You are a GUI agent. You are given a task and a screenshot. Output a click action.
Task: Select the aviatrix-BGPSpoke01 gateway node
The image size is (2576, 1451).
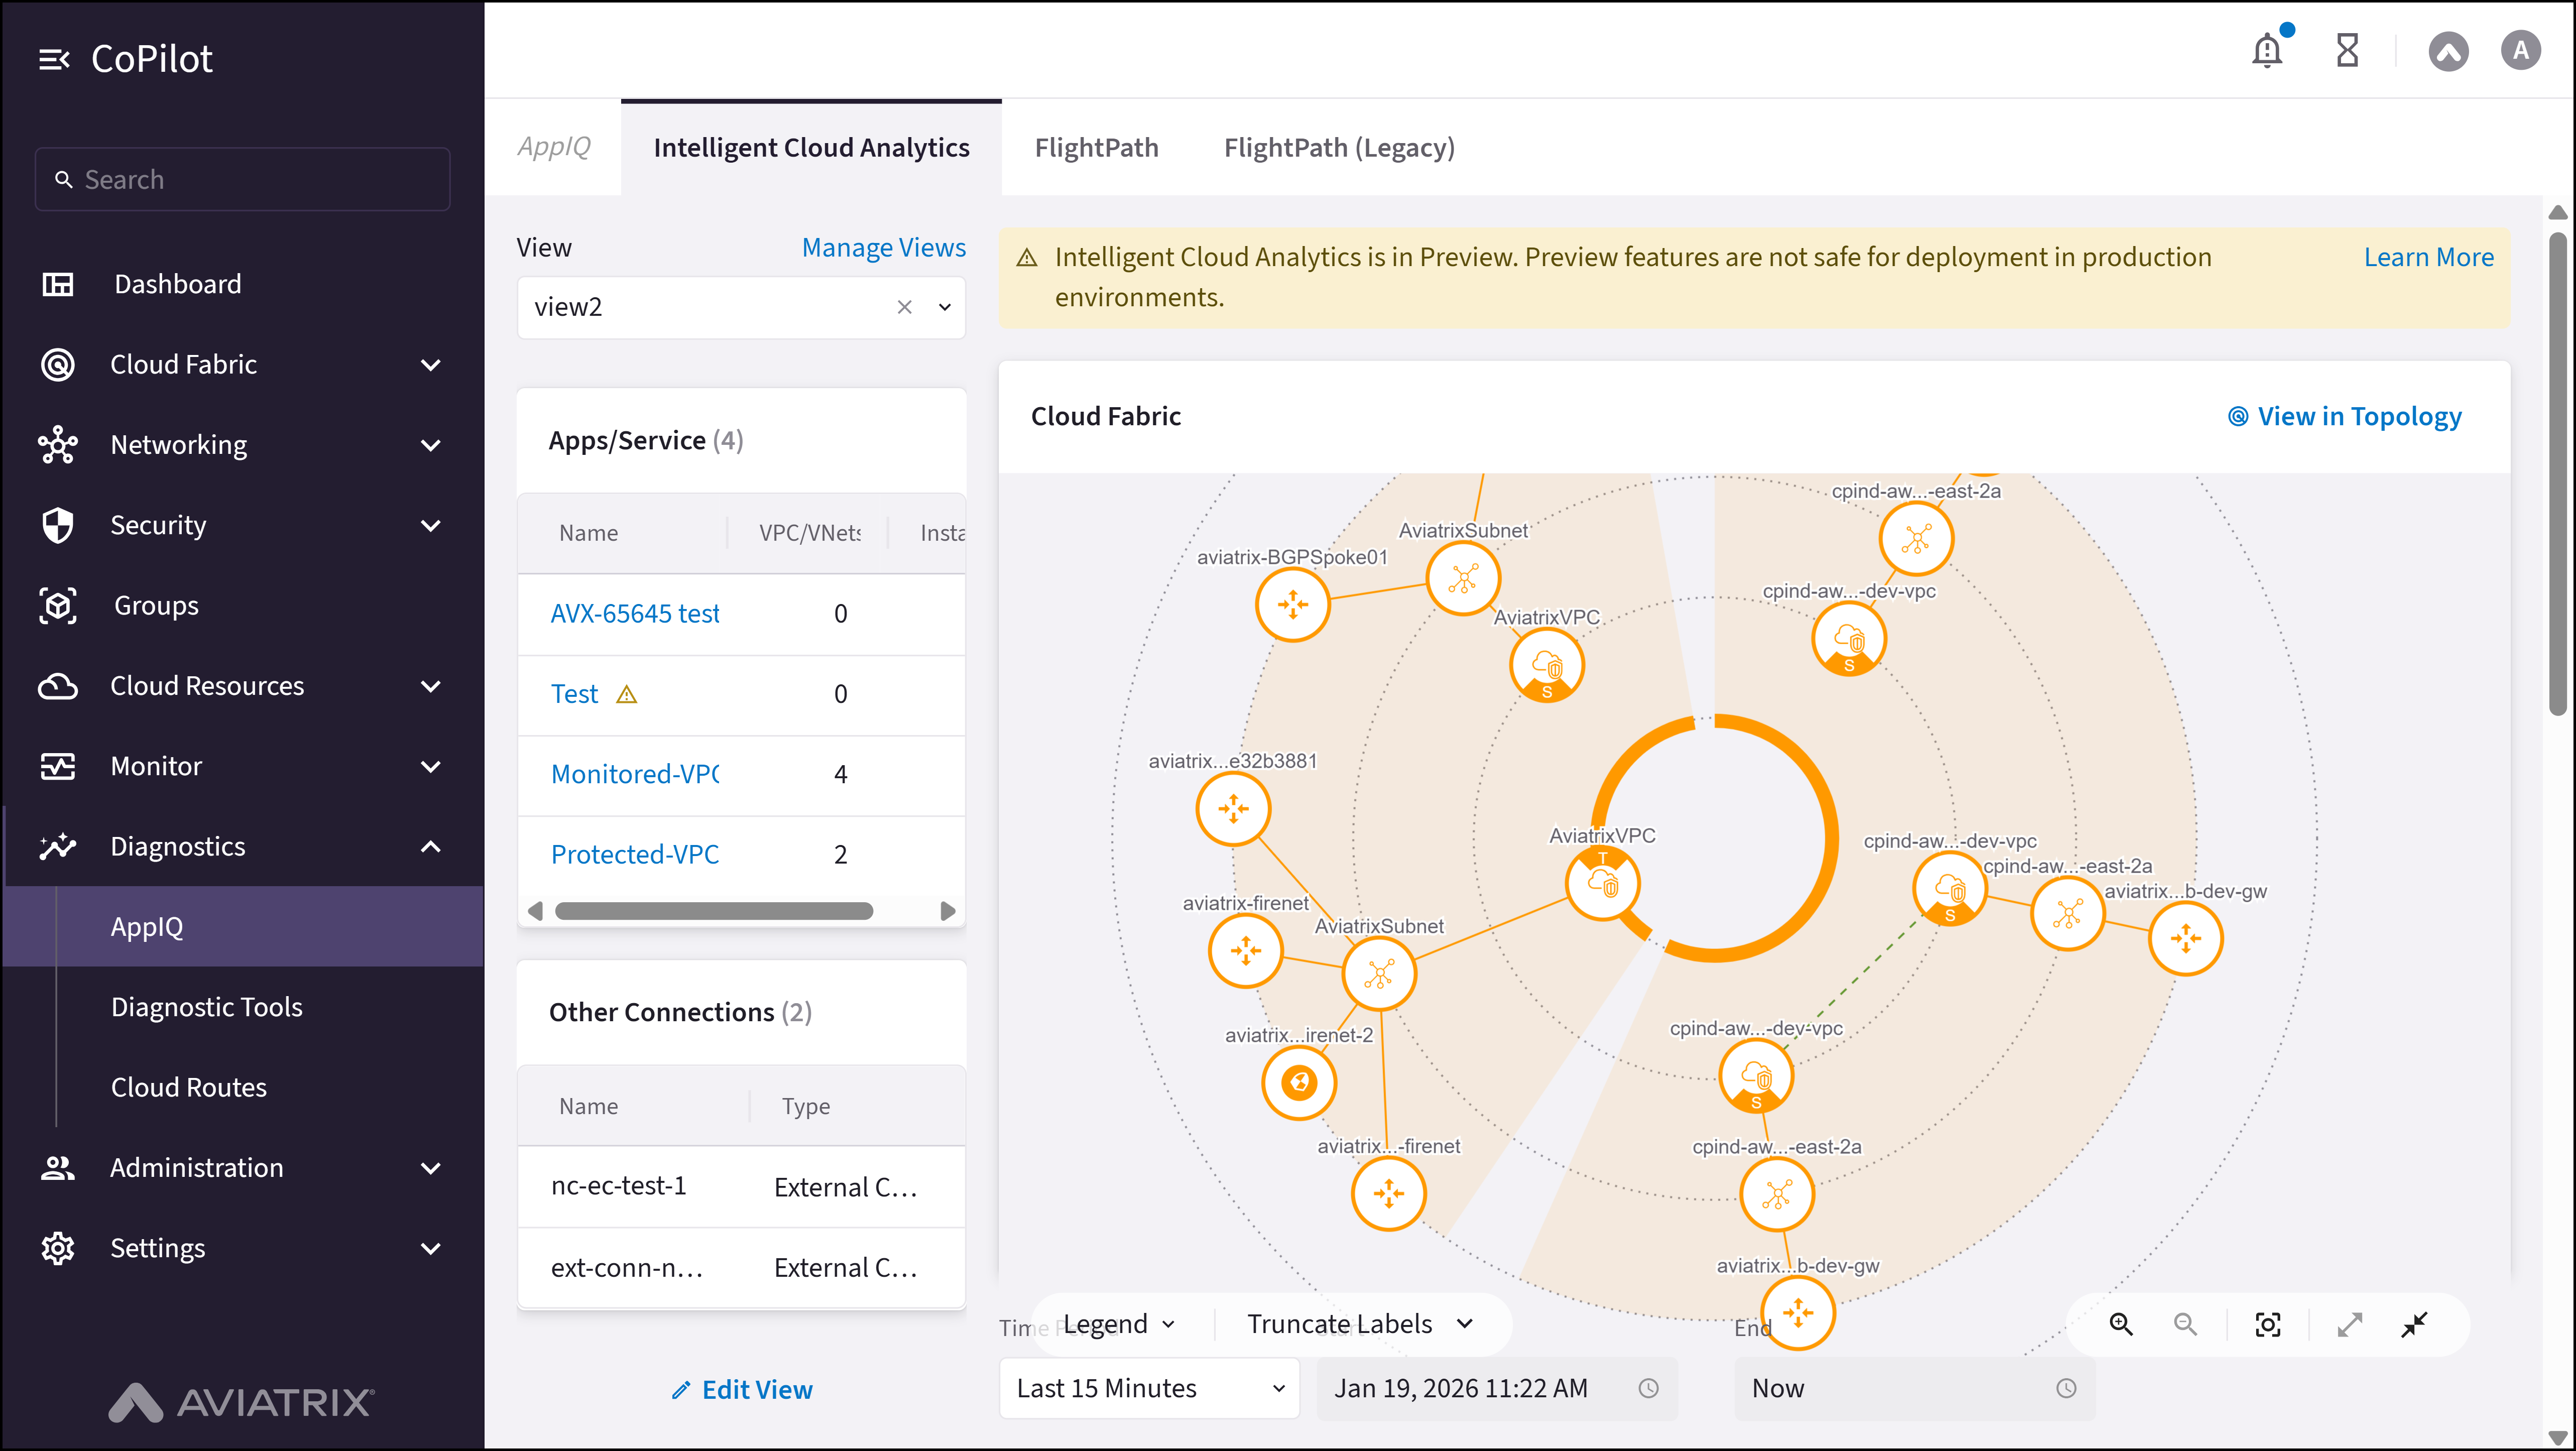1294,604
